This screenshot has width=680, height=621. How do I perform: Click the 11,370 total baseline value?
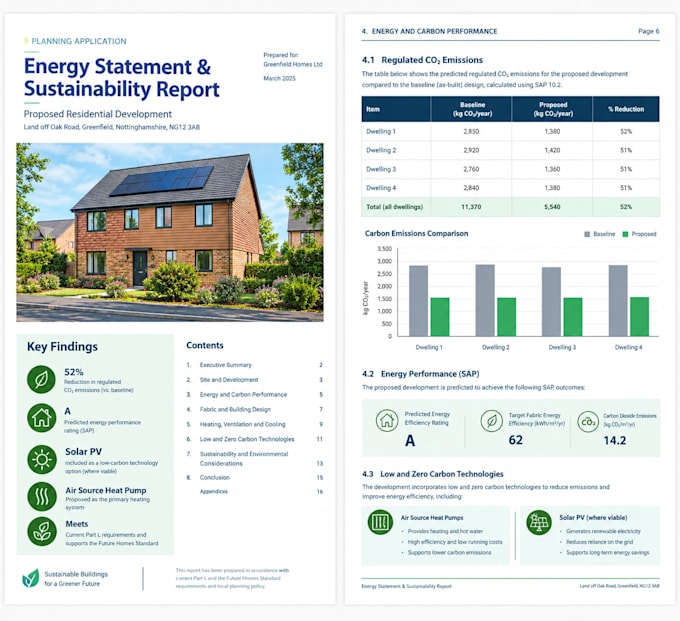point(471,207)
